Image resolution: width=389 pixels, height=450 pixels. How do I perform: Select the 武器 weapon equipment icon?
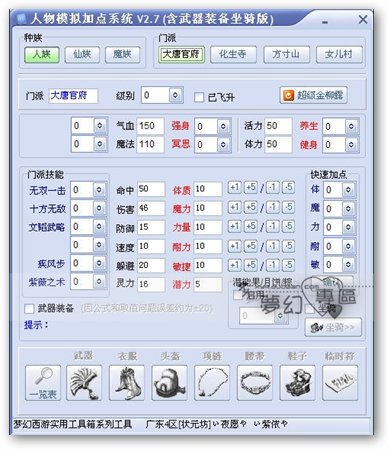(x=84, y=383)
